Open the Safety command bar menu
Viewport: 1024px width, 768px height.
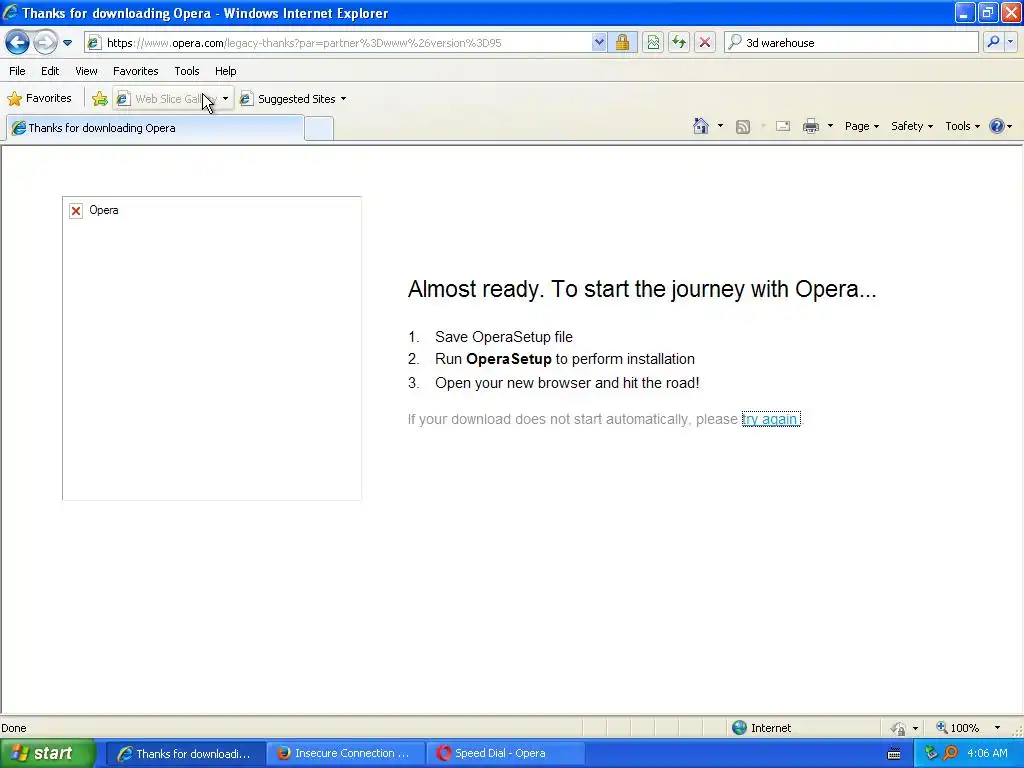(x=912, y=126)
